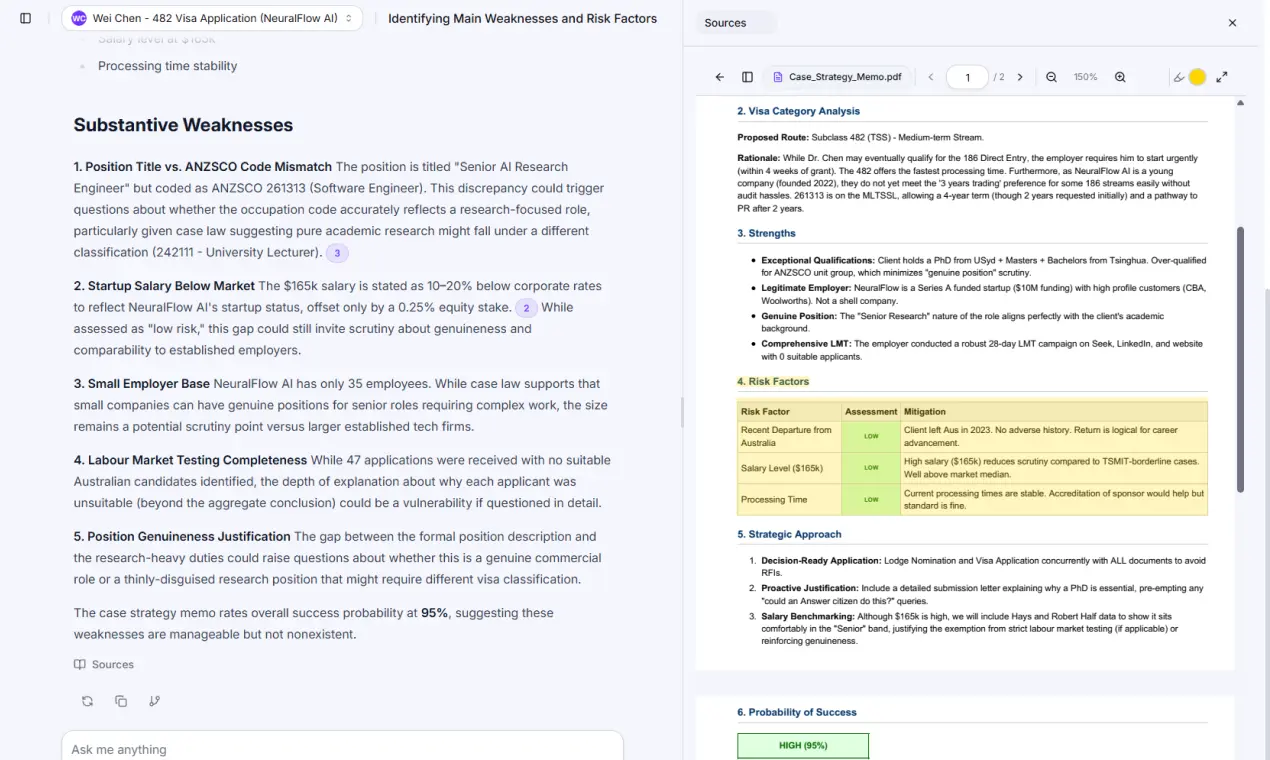The height and width of the screenshot is (760, 1270).
Task: Expand the PDF viewer to fullscreen
Action: pos(1222,77)
